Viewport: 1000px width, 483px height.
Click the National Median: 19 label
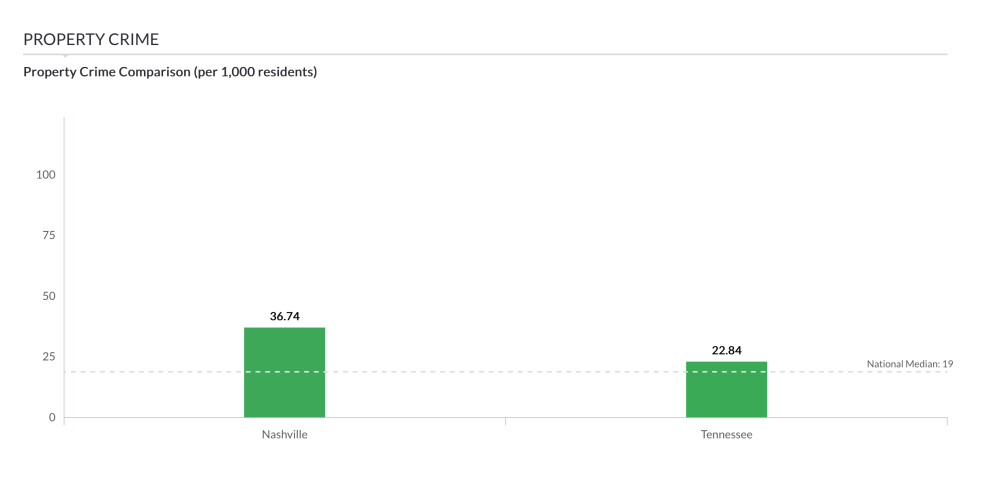pos(909,364)
